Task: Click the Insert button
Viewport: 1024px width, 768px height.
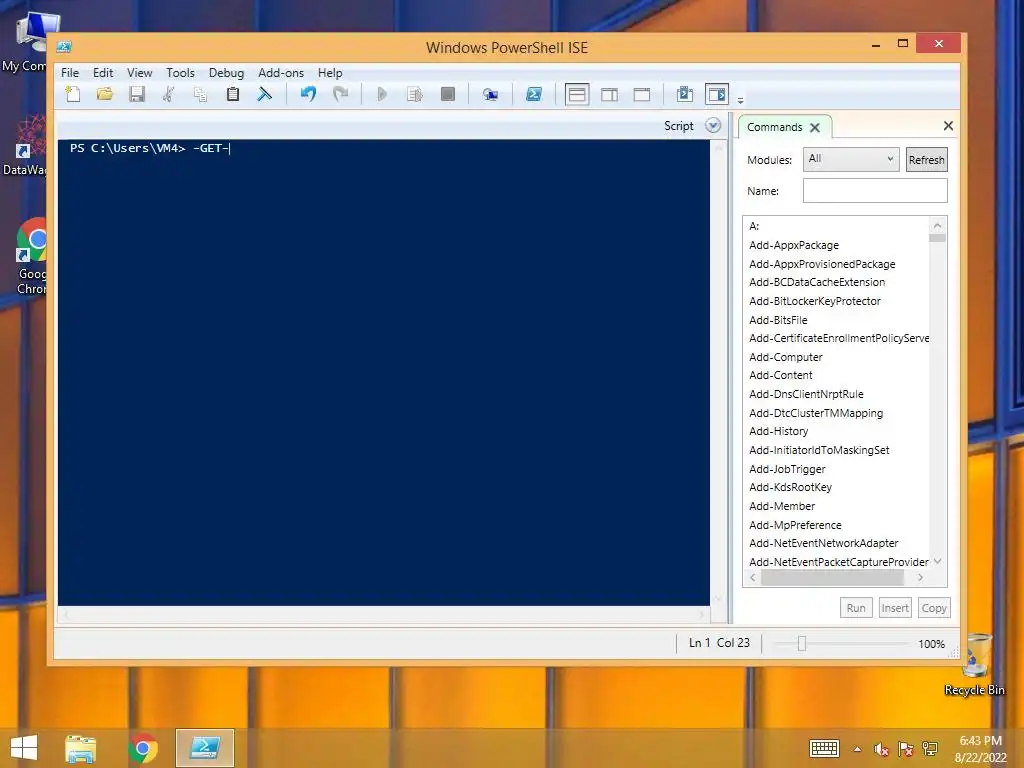Action: coord(895,608)
